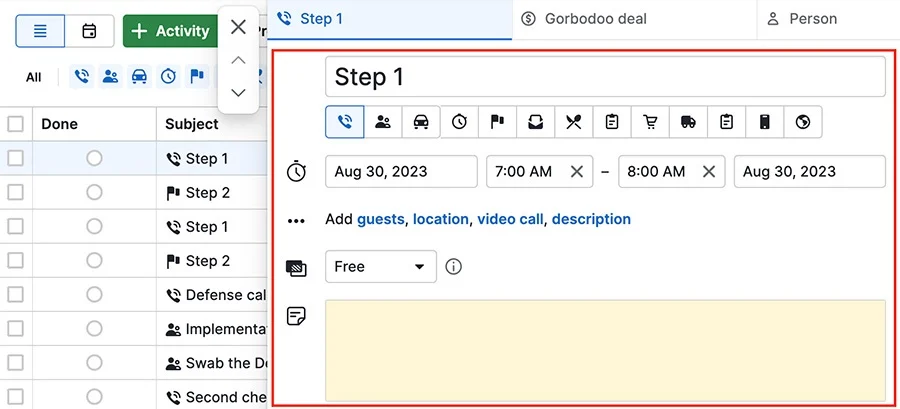Viewport: 900px width, 409px height.
Task: Pick the lunch fork-and-knife activity type
Action: click(573, 122)
